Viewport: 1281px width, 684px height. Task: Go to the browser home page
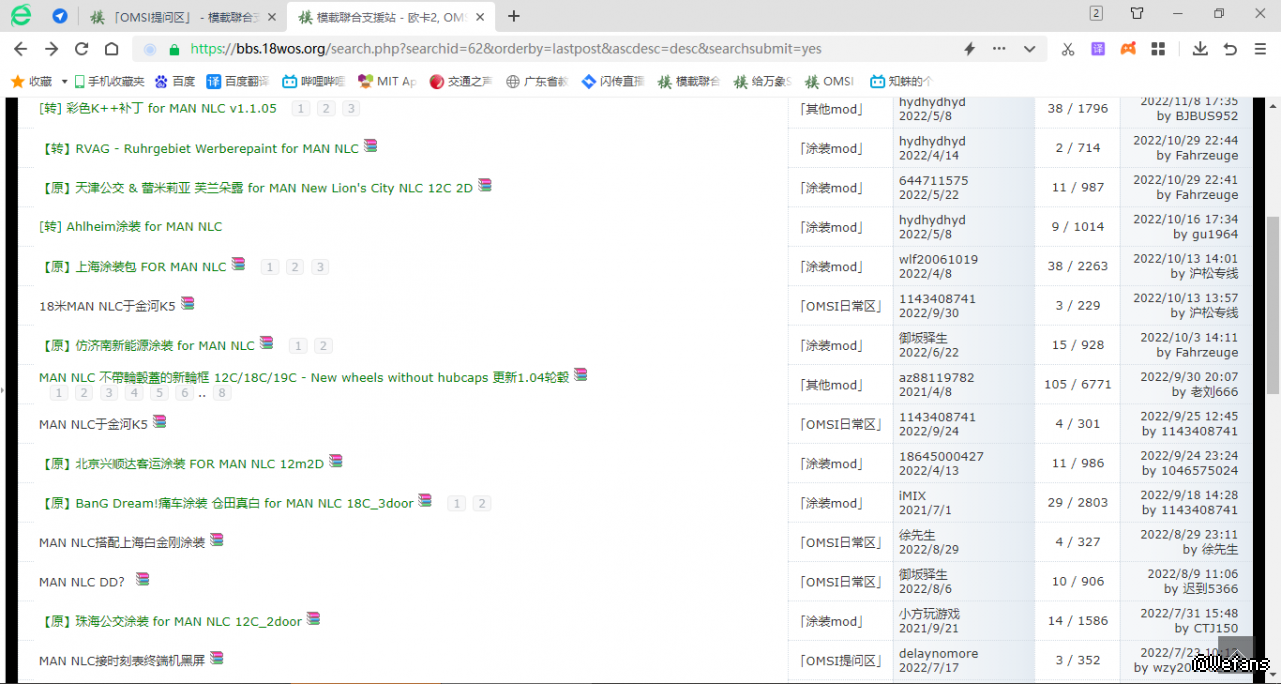(x=112, y=49)
